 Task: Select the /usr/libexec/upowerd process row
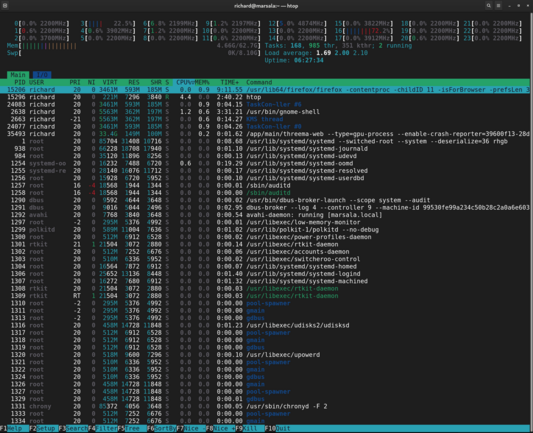tap(265, 355)
